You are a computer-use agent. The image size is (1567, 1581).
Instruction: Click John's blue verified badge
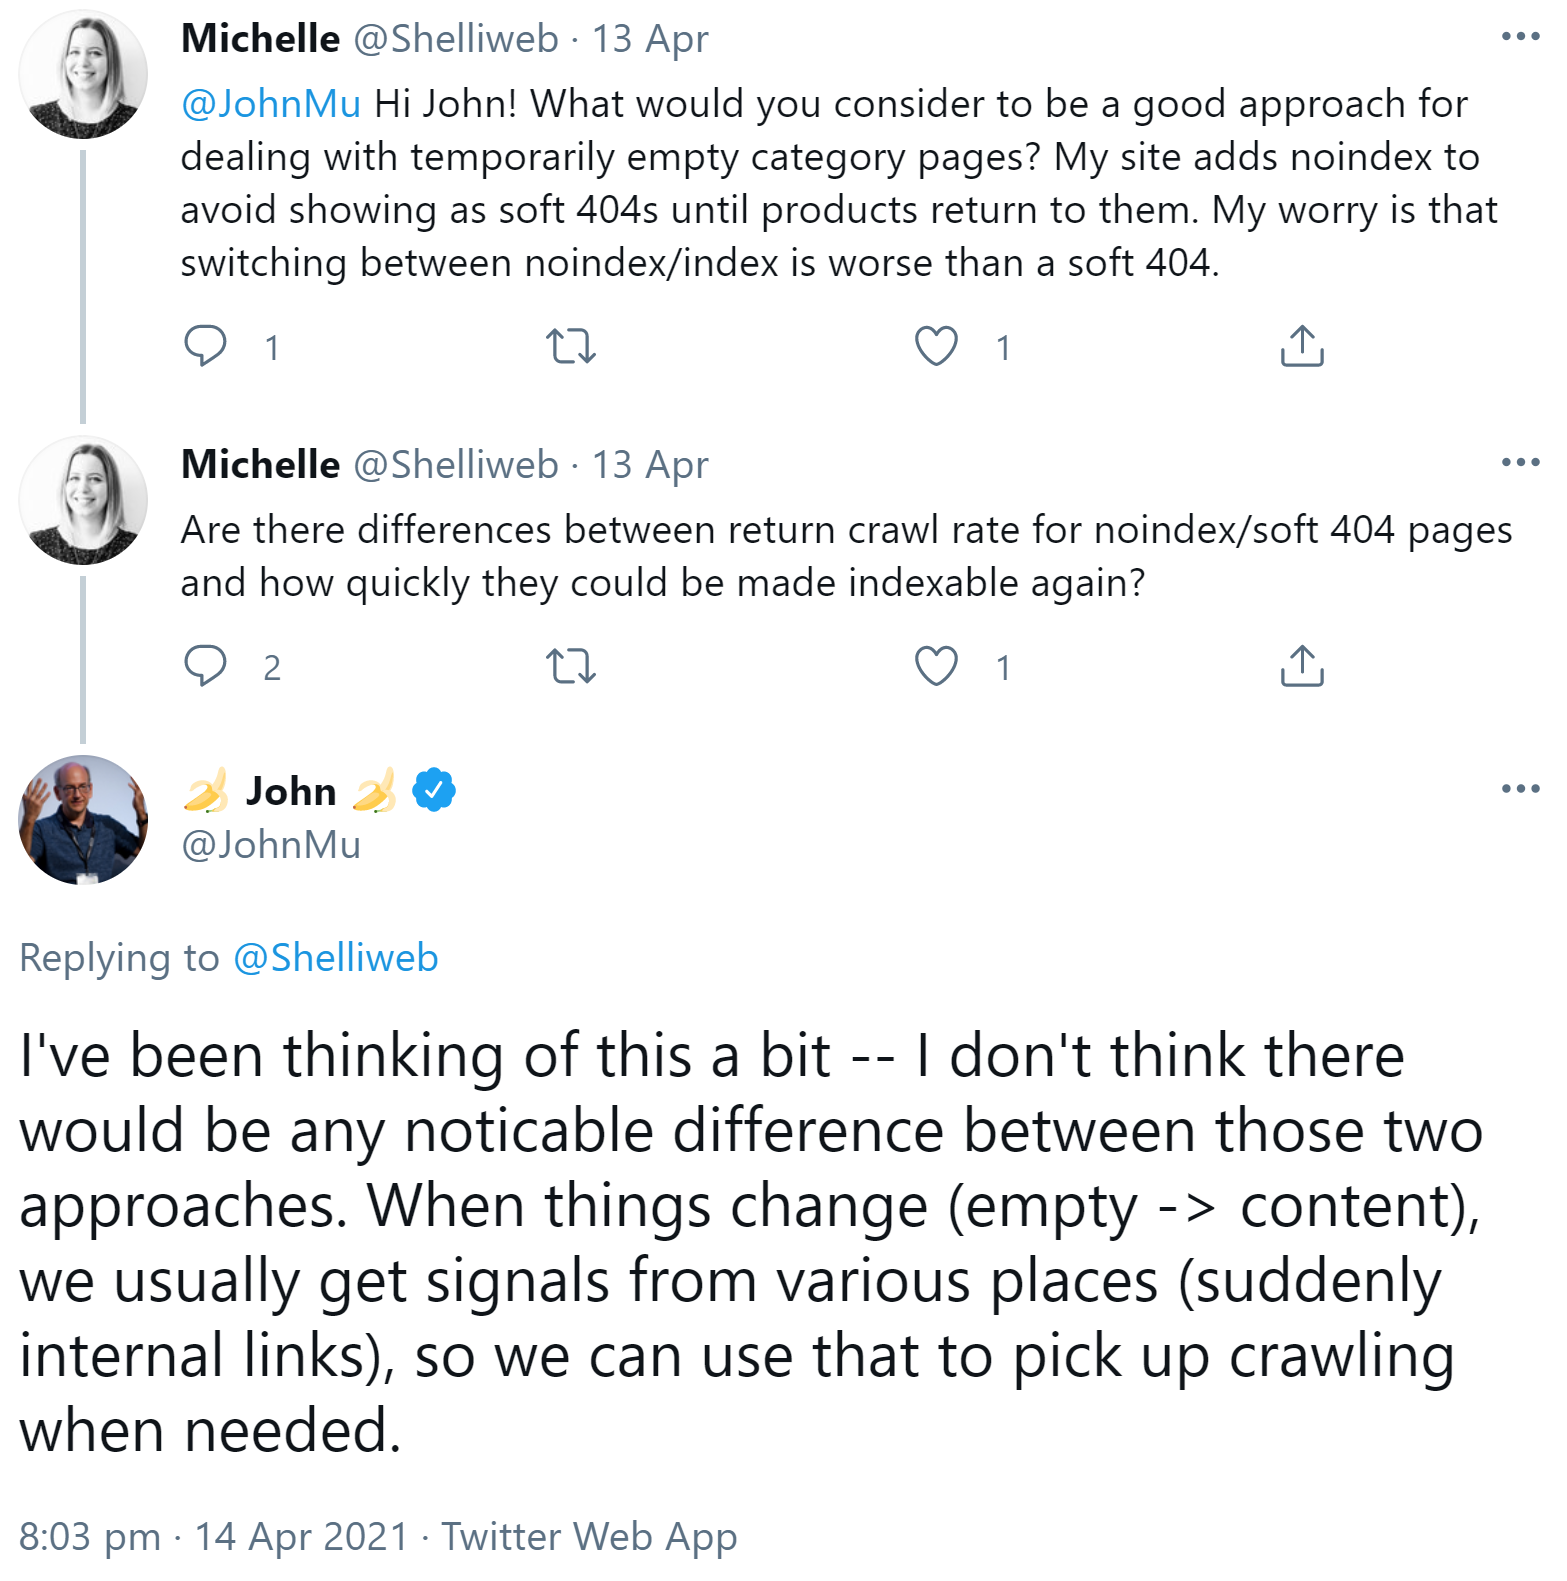(x=434, y=789)
